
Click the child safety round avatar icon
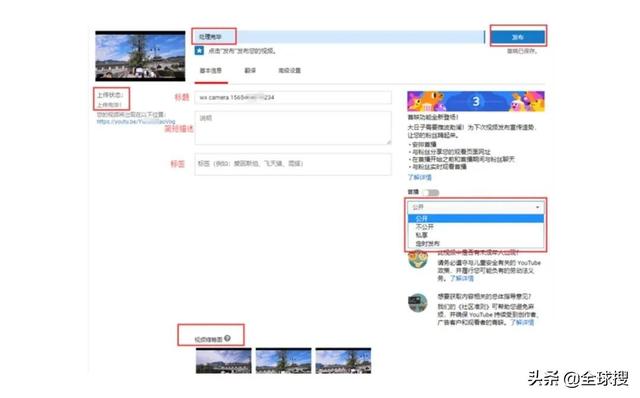click(418, 259)
